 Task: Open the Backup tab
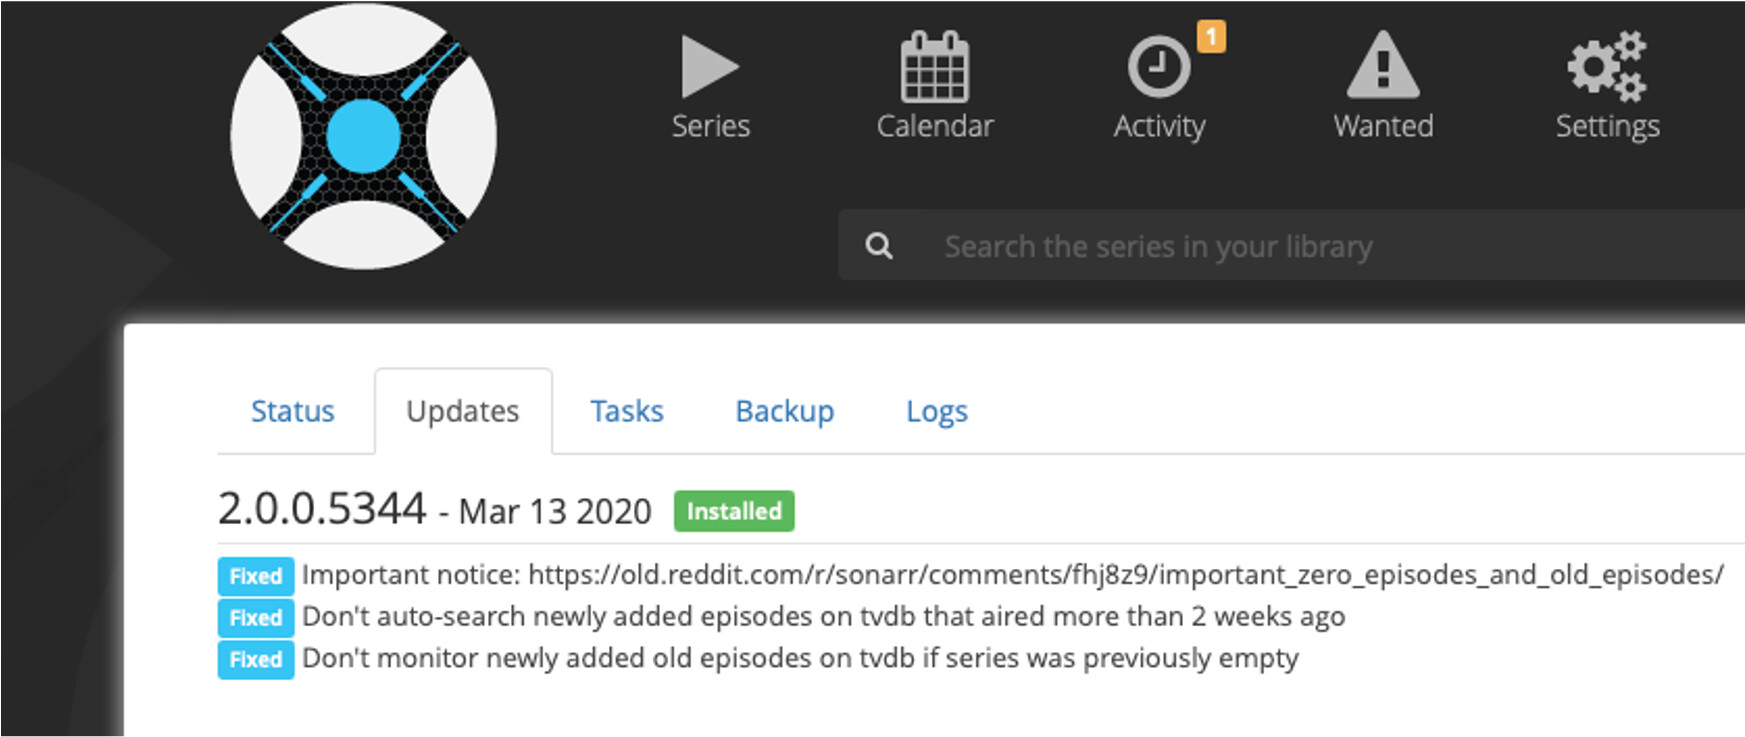pos(785,411)
